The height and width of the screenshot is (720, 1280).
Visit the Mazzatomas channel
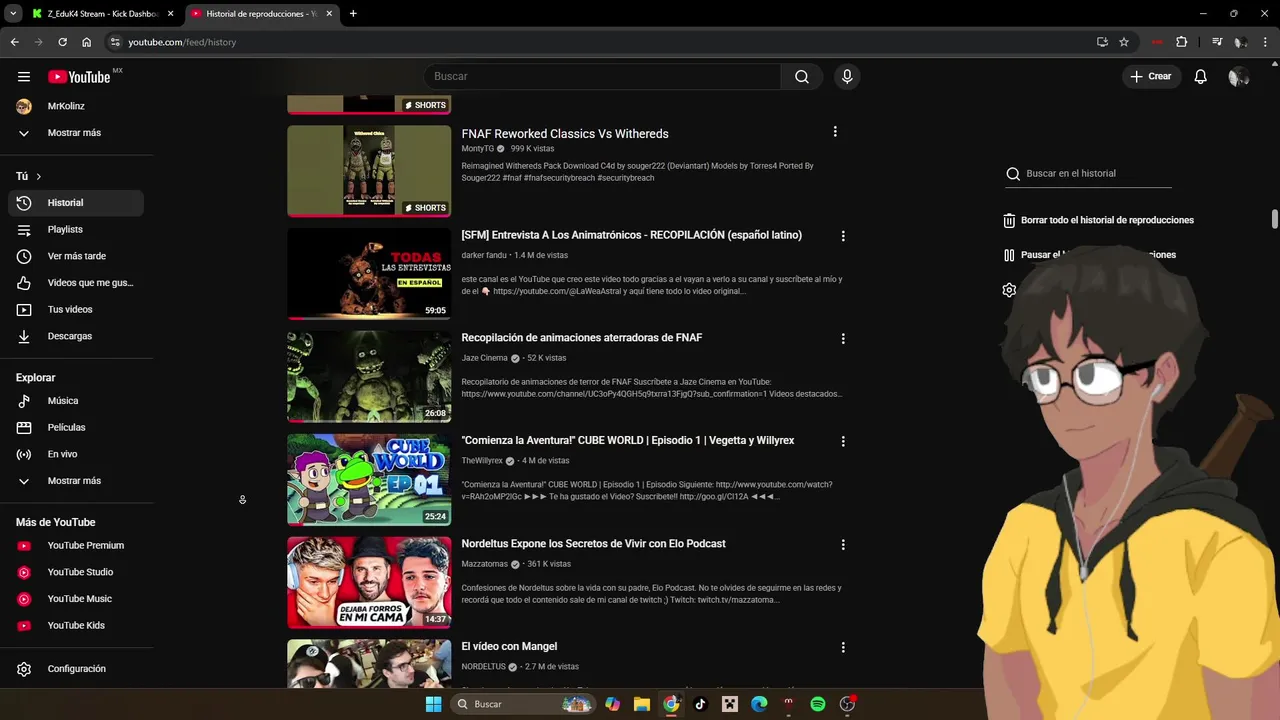click(x=485, y=564)
